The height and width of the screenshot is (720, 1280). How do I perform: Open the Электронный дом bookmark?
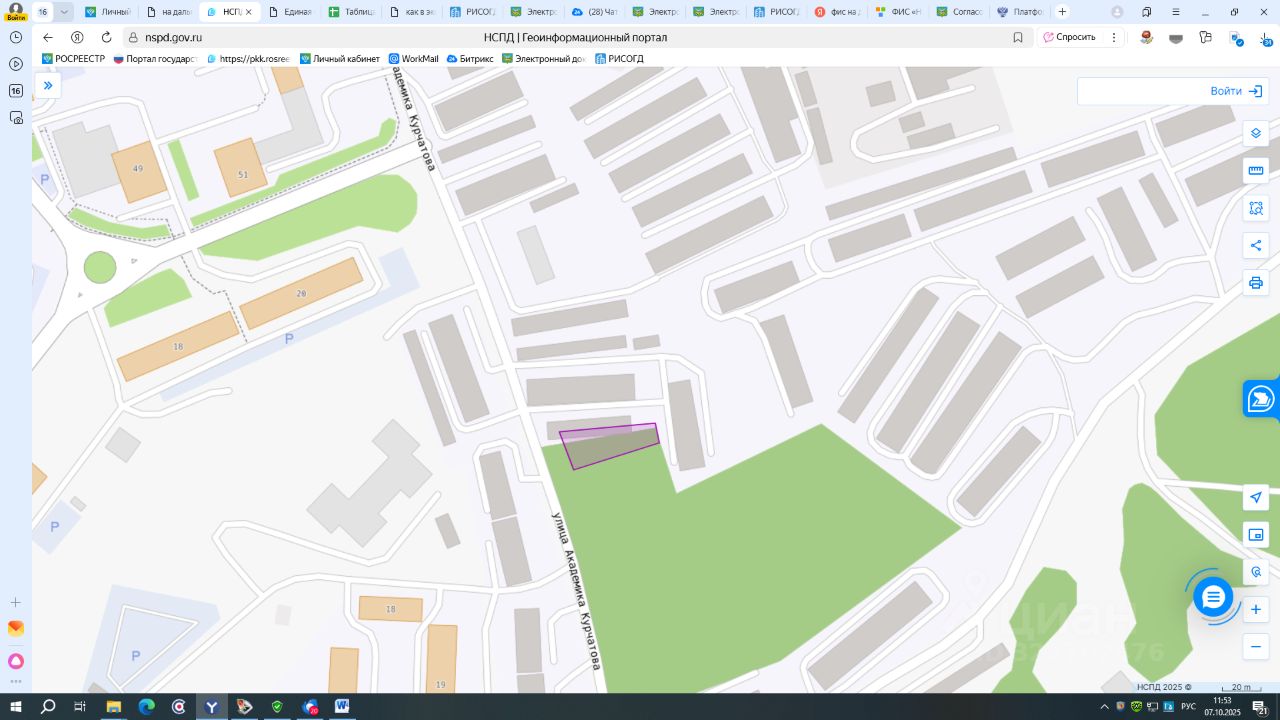pos(544,59)
